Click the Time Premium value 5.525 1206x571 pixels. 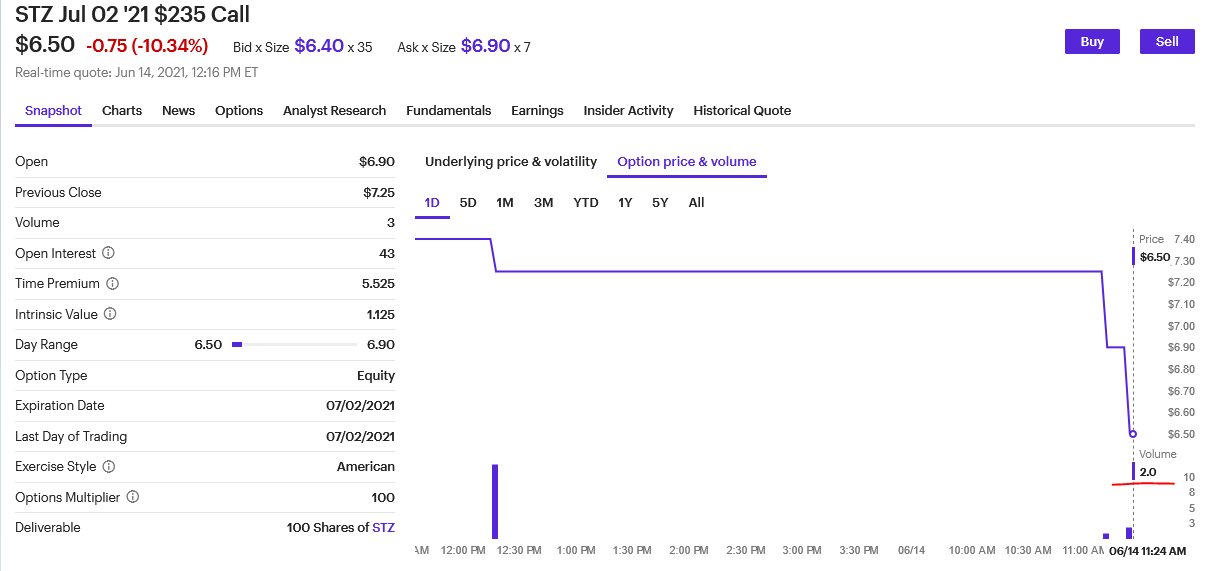pos(378,284)
